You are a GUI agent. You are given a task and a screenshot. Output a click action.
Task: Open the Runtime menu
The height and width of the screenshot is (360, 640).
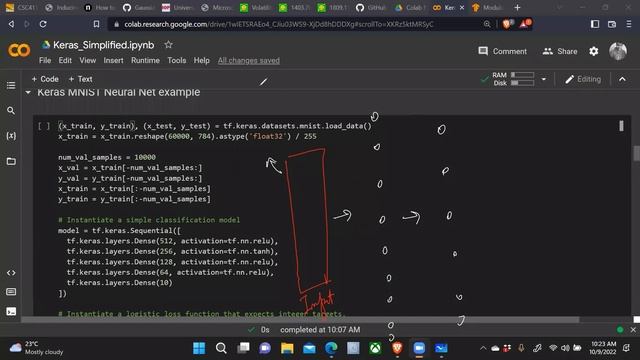pyautogui.click(x=145, y=60)
